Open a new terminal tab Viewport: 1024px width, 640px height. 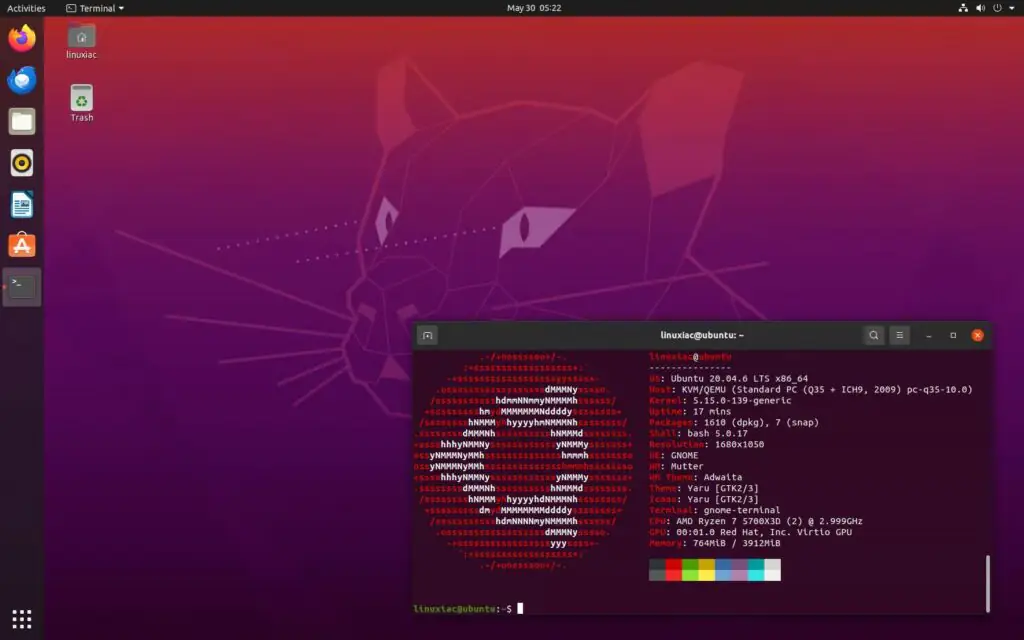tap(428, 335)
